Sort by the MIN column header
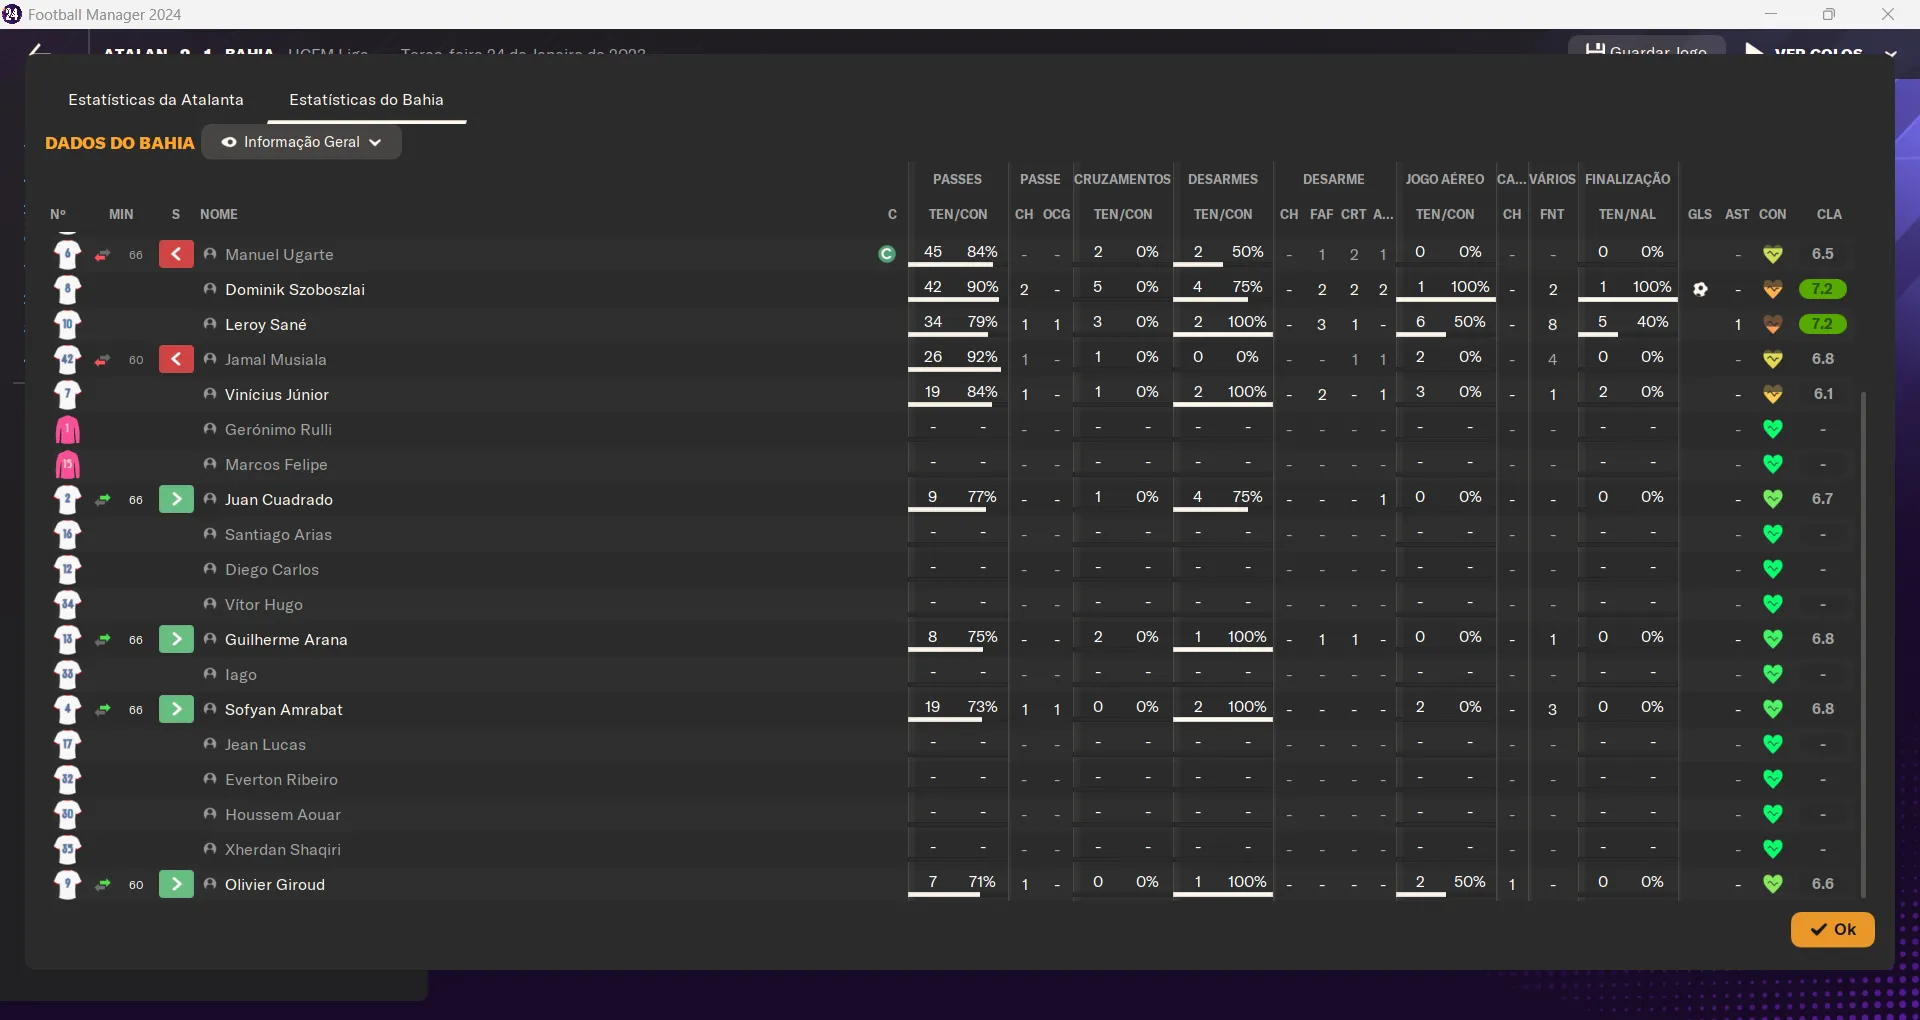The image size is (1920, 1020). [x=121, y=214]
